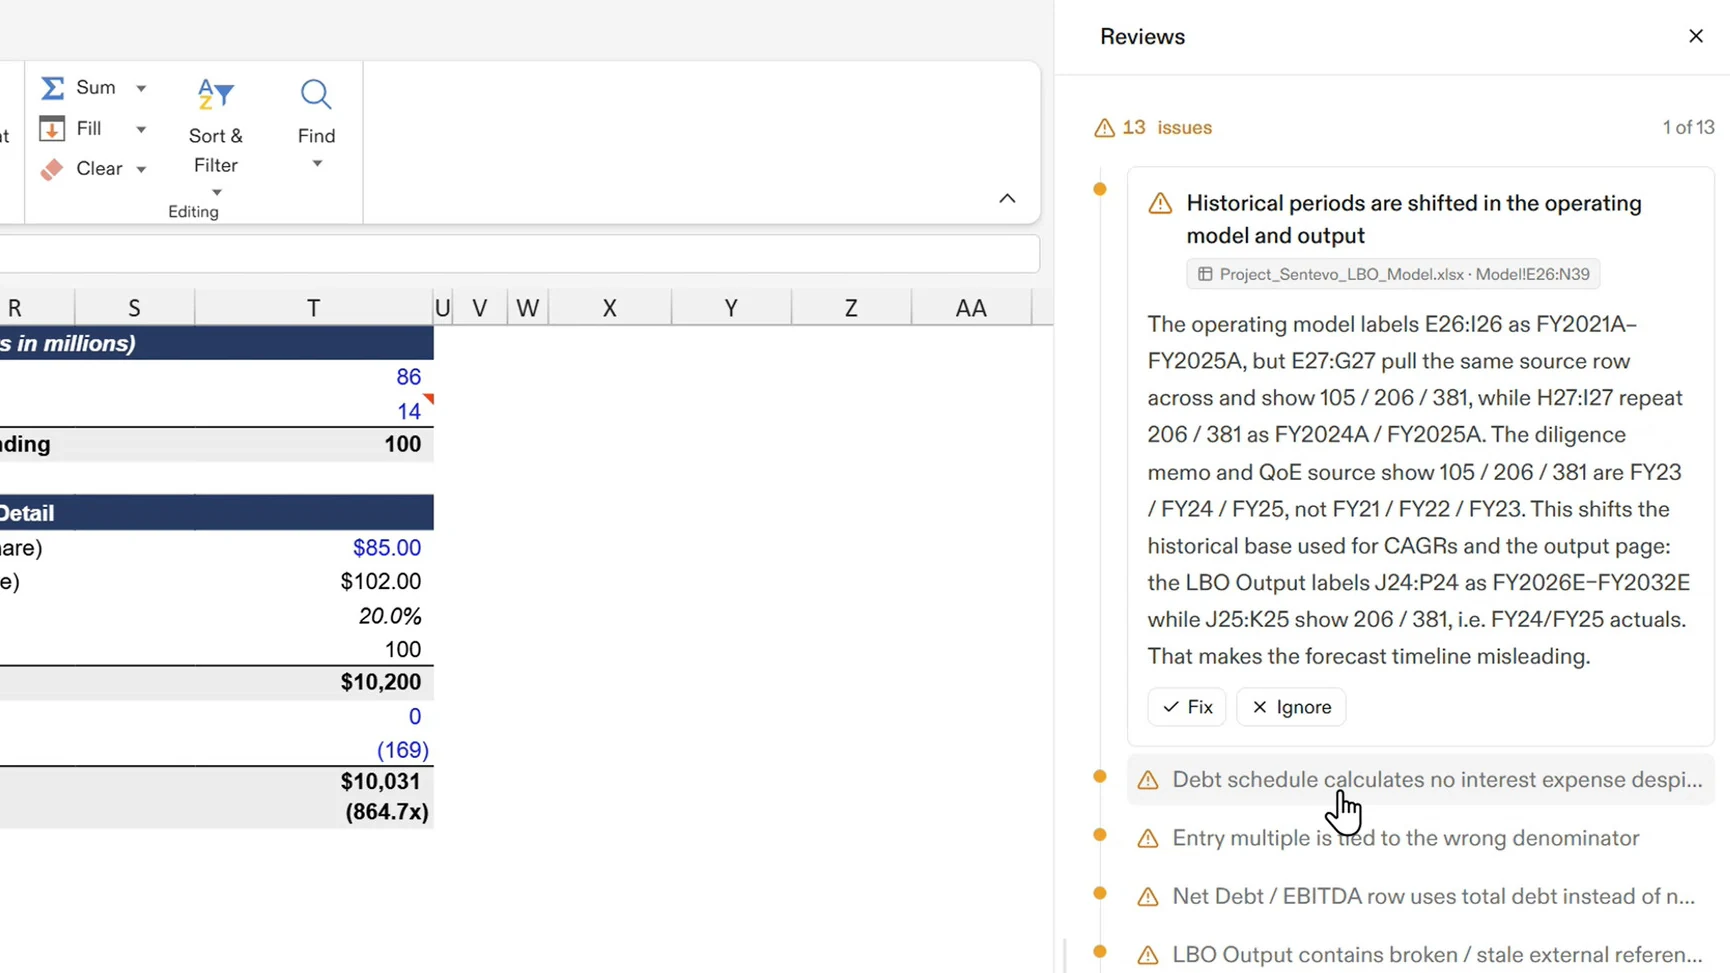Select column T header
Viewport: 1730px width, 973px height.
tap(314, 308)
